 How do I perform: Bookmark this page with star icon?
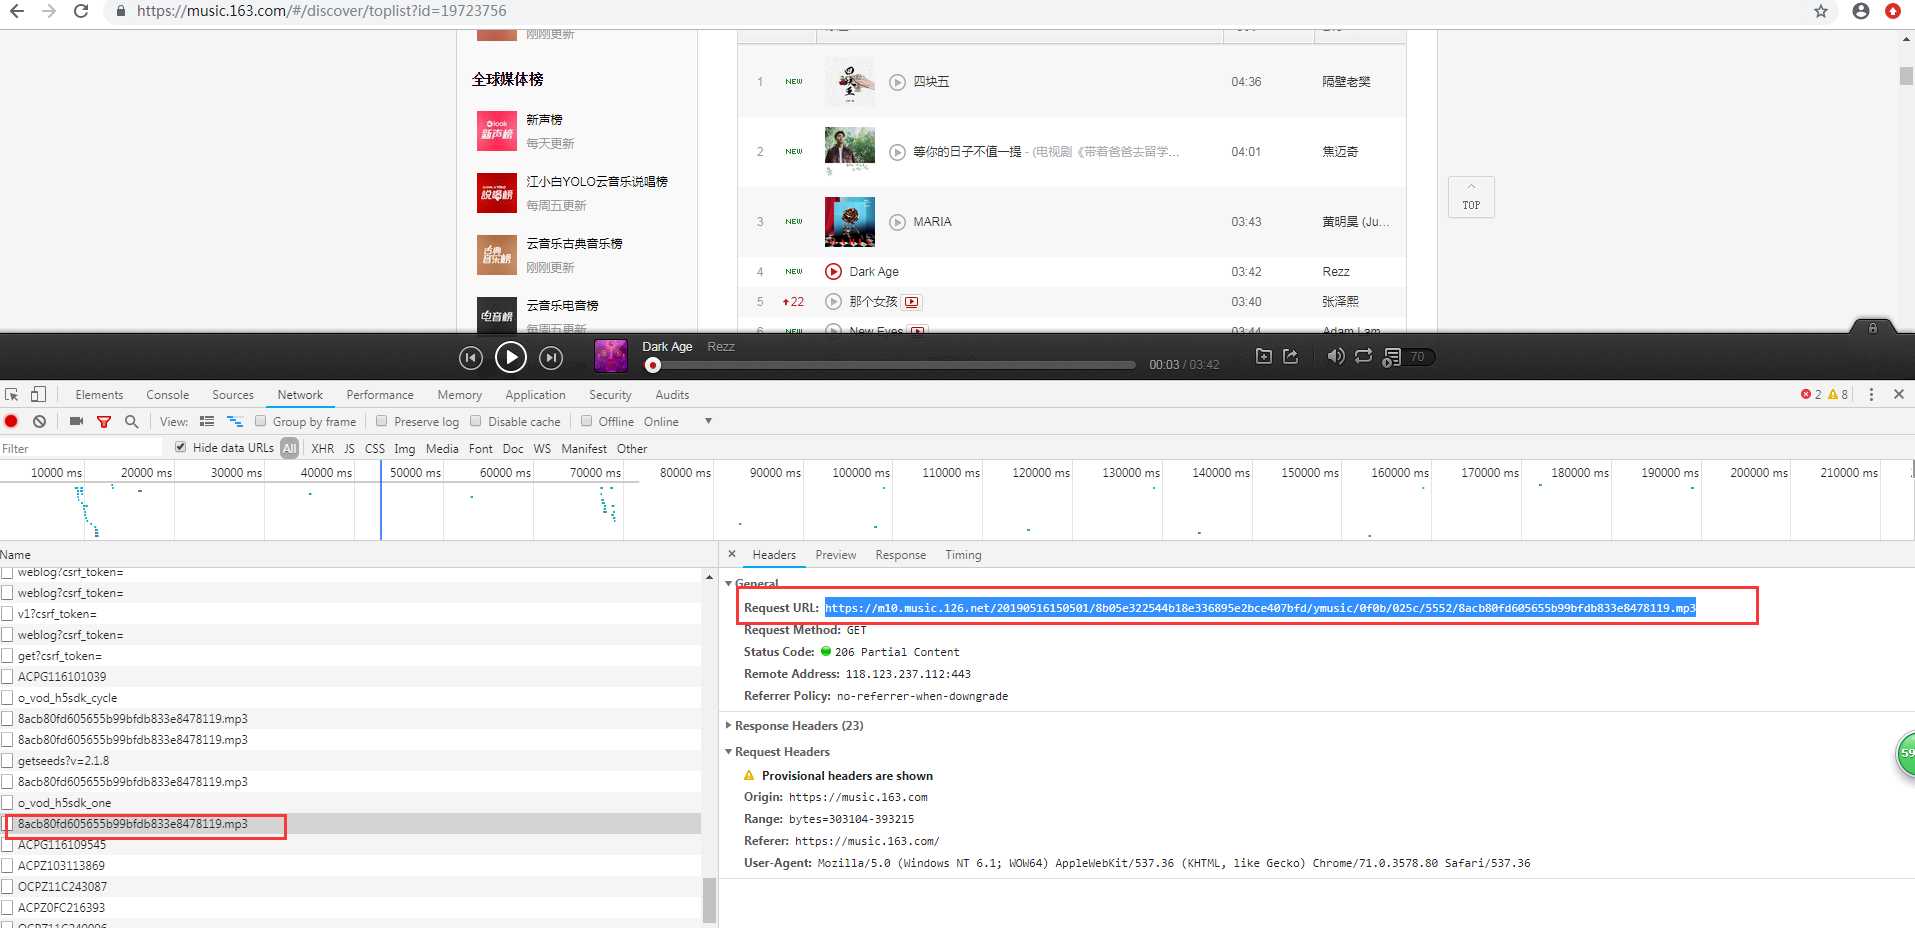tap(1820, 11)
